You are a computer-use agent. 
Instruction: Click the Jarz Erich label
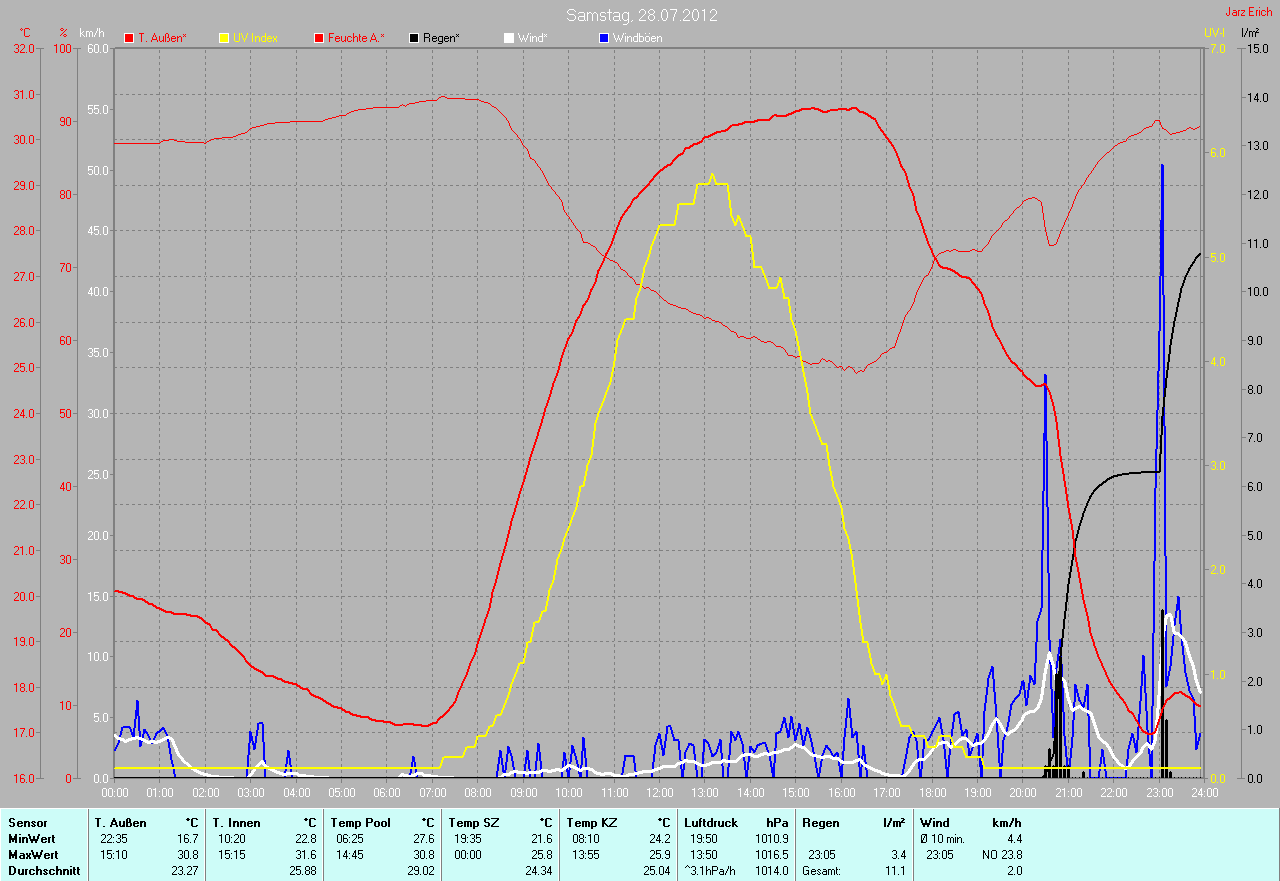(1250, 12)
